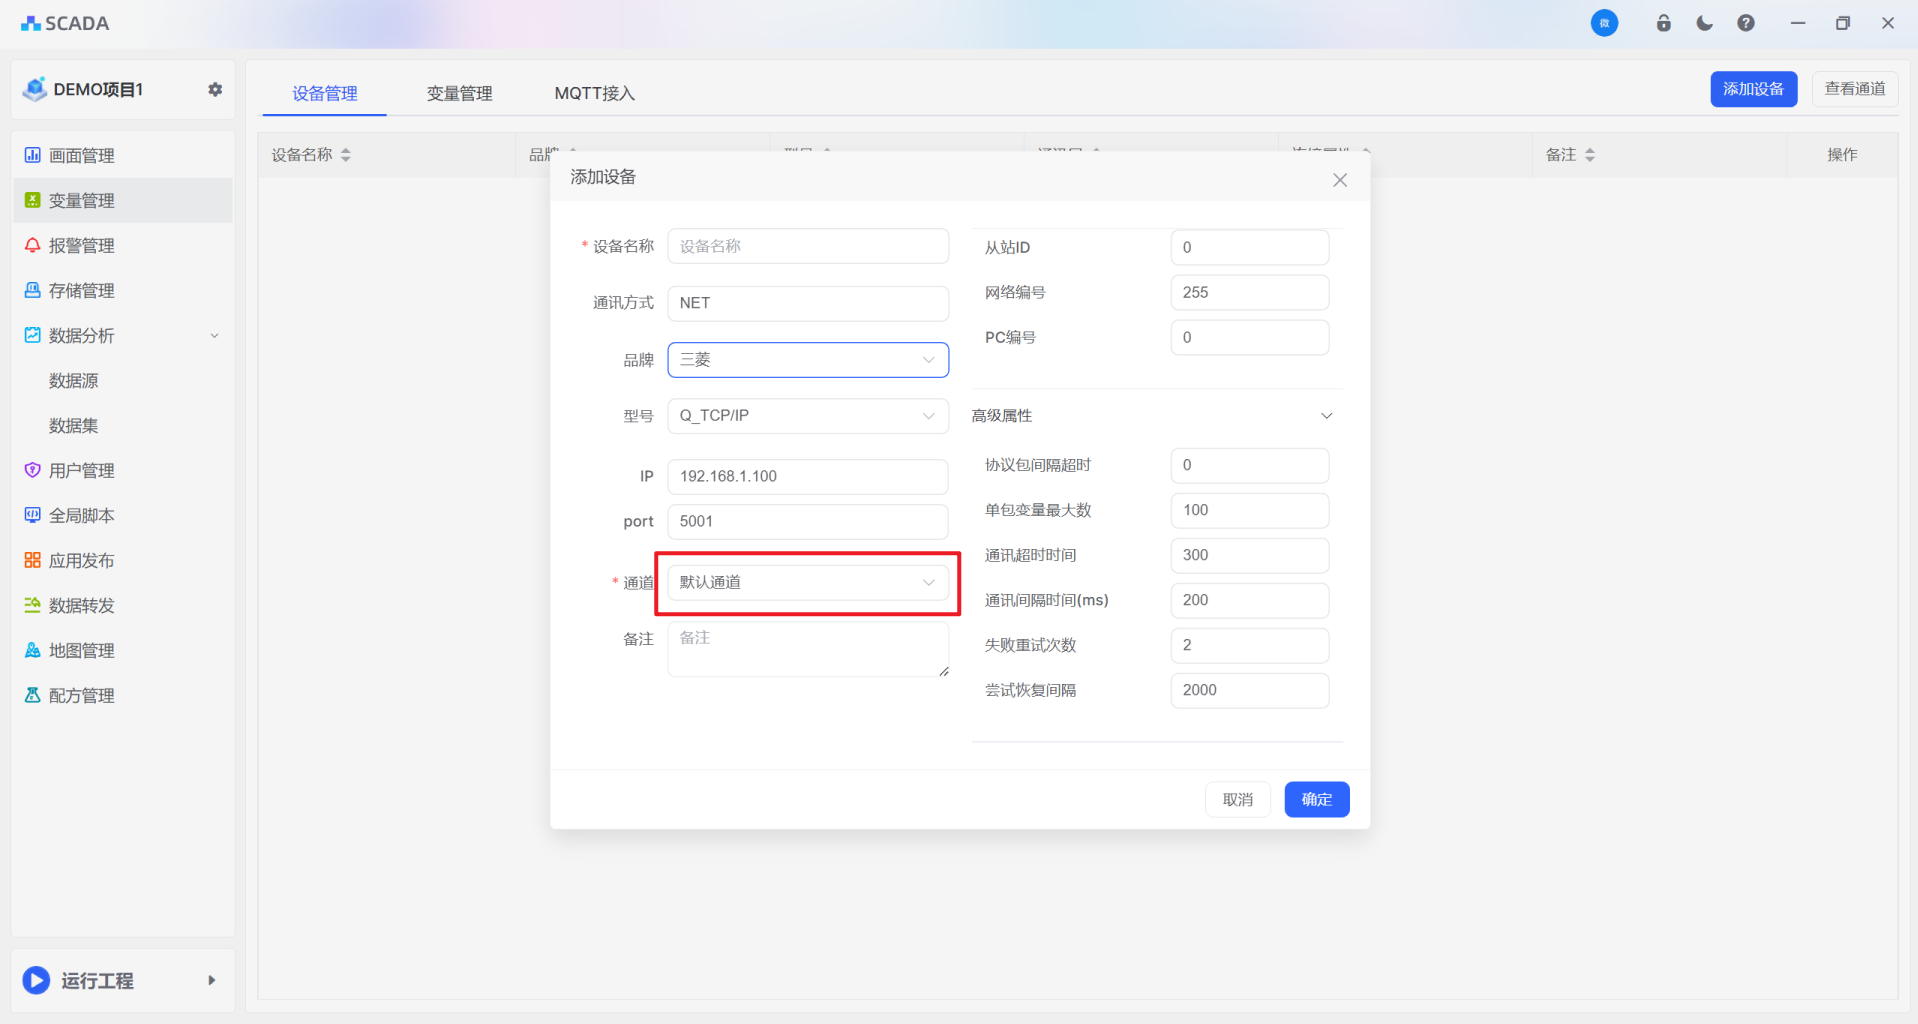The height and width of the screenshot is (1024, 1918).
Task: Open the help question mark icon
Action: [x=1745, y=23]
